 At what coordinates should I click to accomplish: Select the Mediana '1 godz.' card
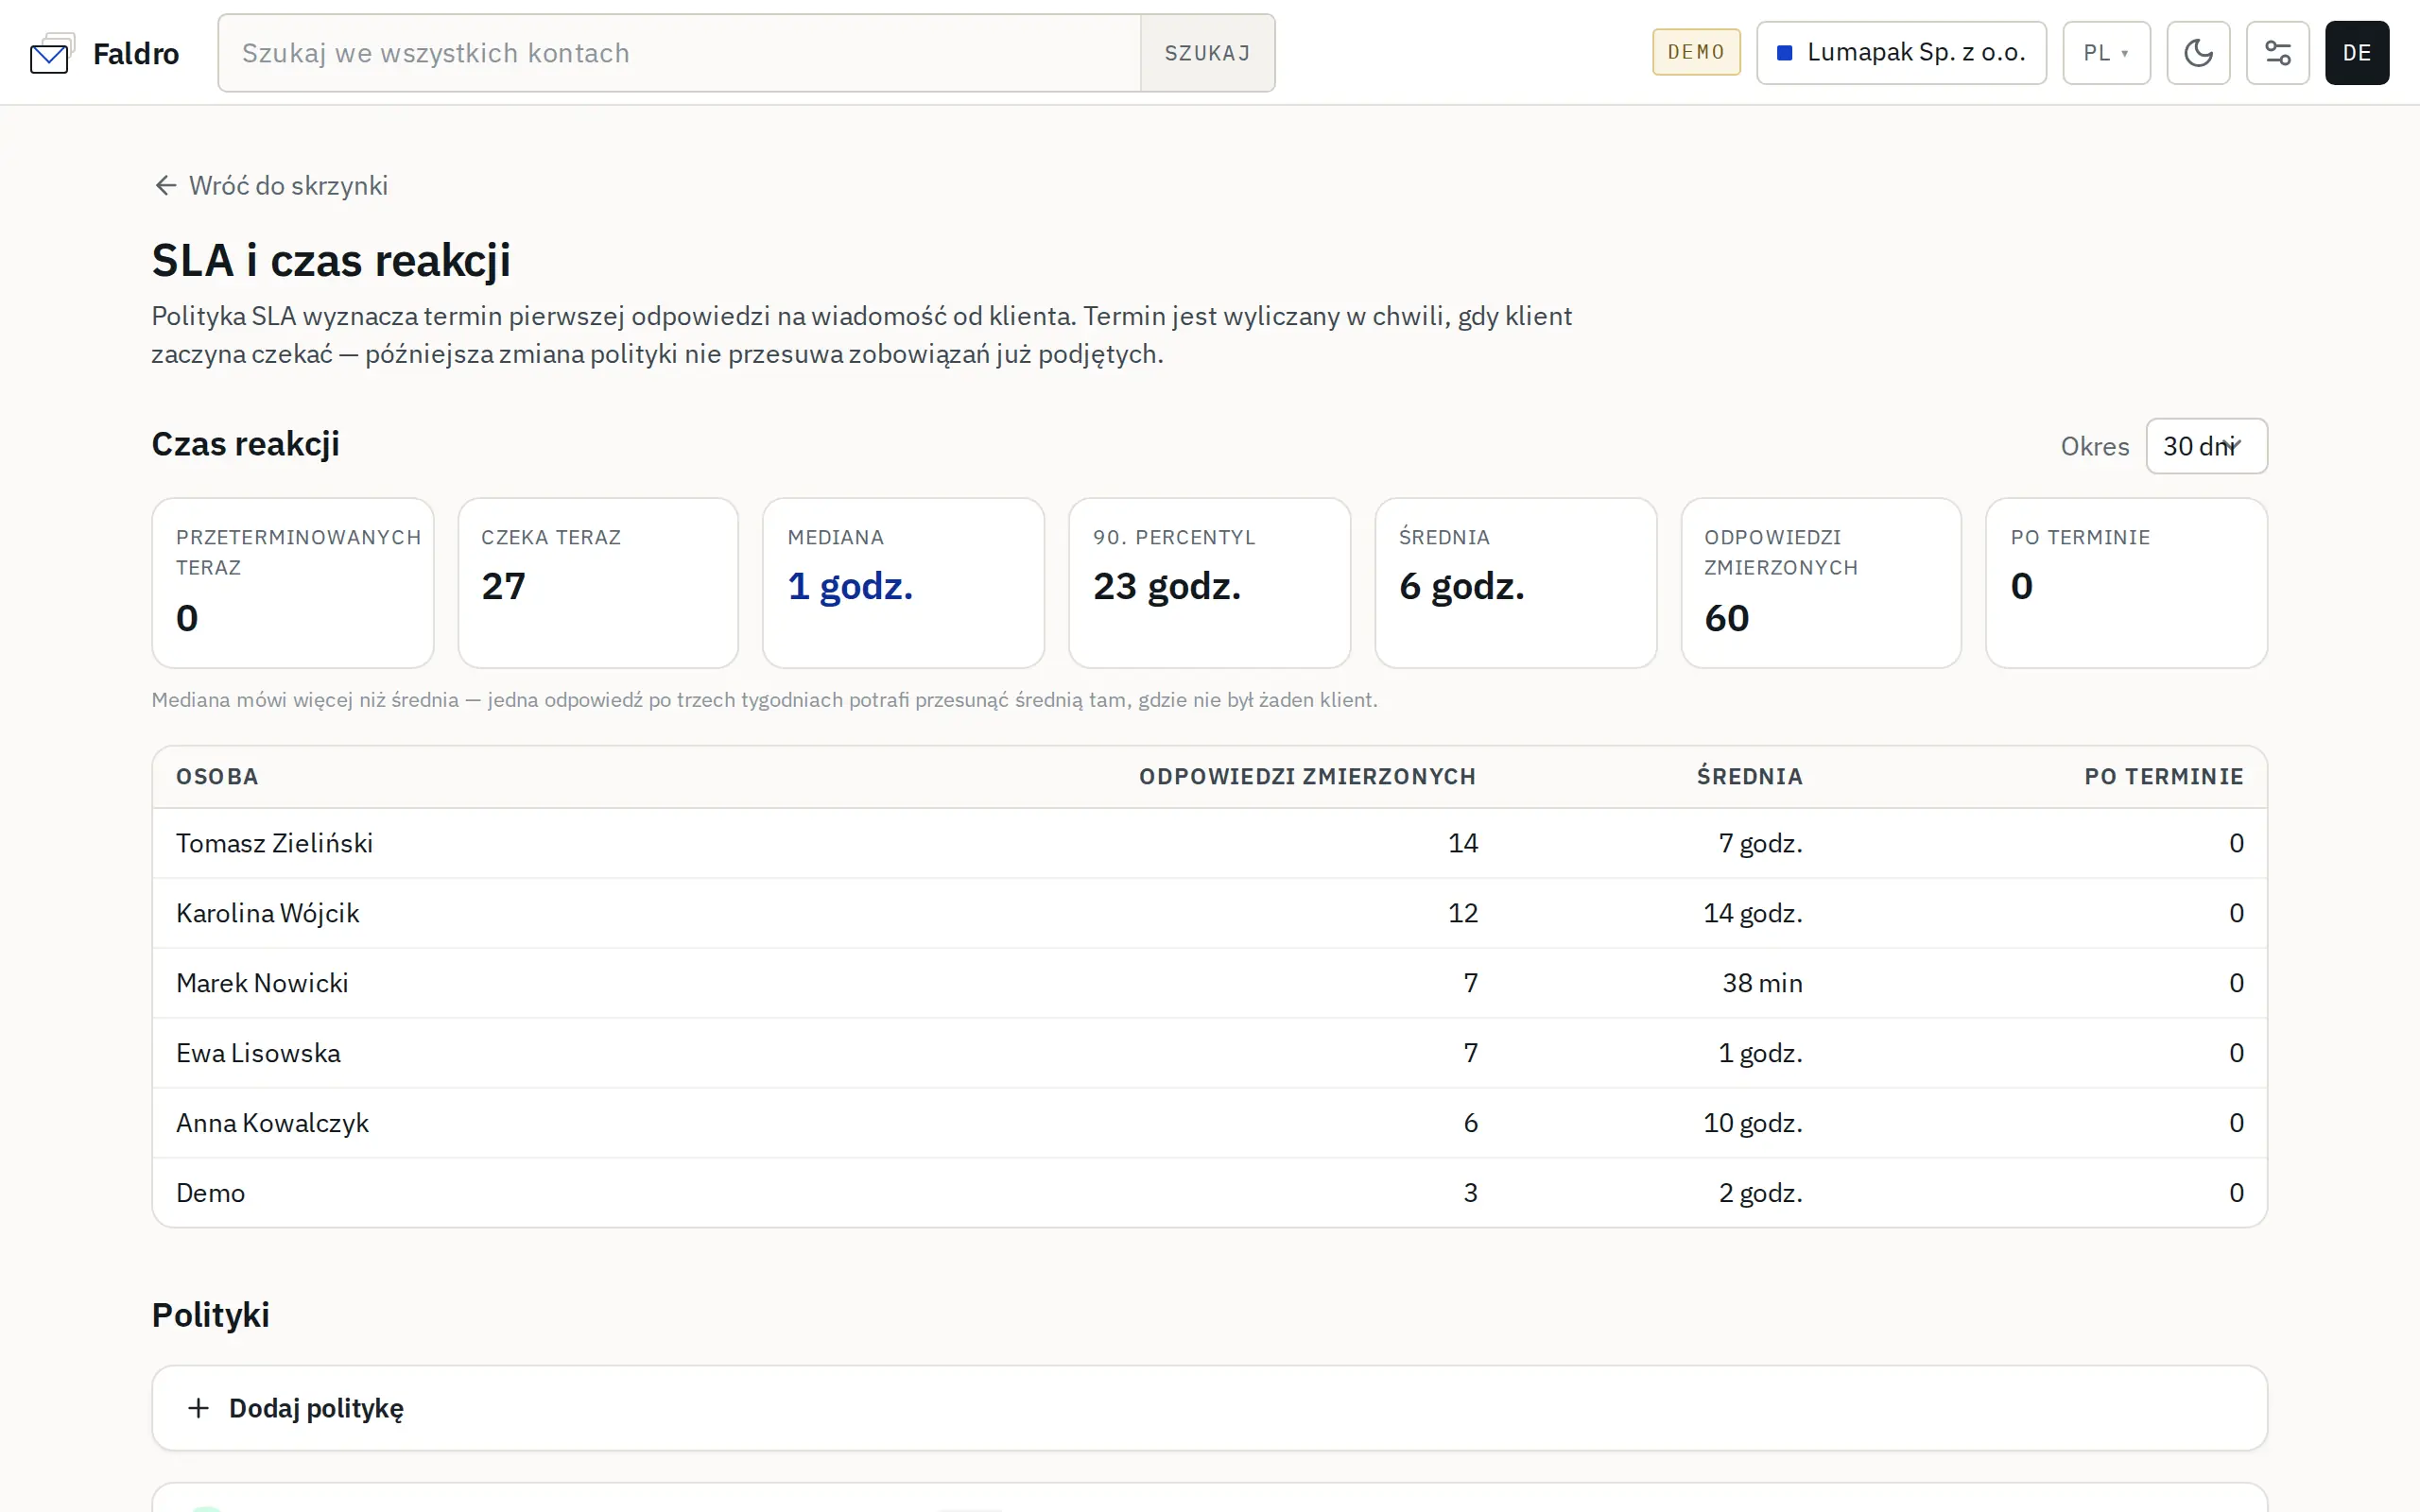click(x=903, y=583)
